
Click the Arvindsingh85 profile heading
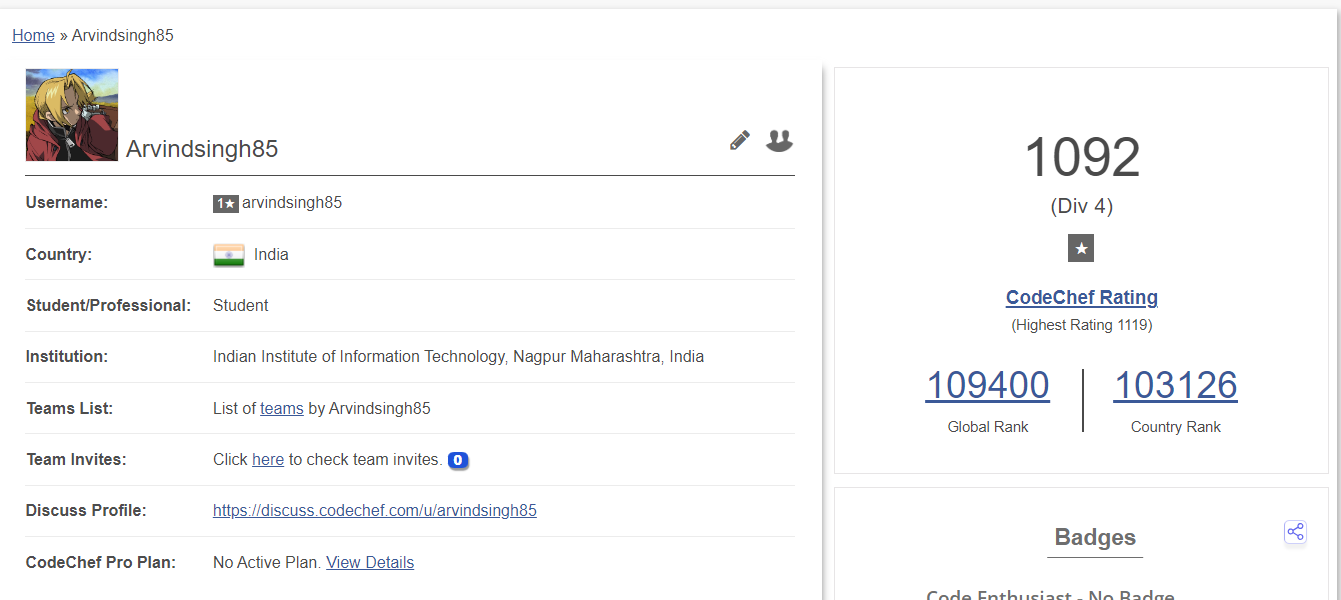pyautogui.click(x=202, y=149)
